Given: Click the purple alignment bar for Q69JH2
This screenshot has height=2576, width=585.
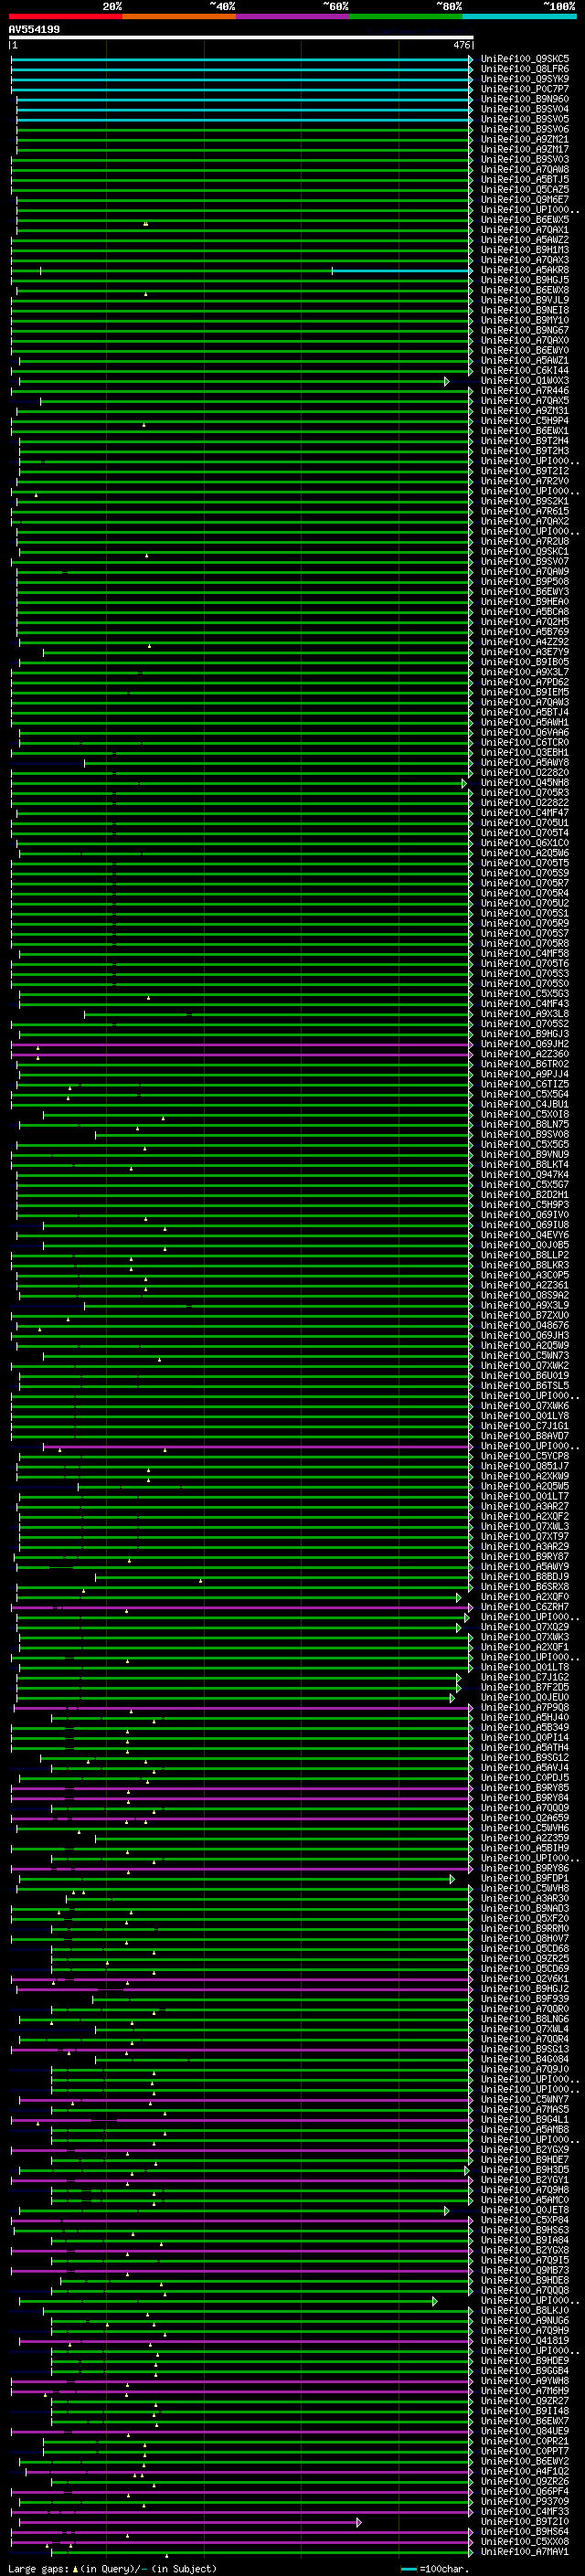Looking at the screenshot, I should tap(241, 1044).
